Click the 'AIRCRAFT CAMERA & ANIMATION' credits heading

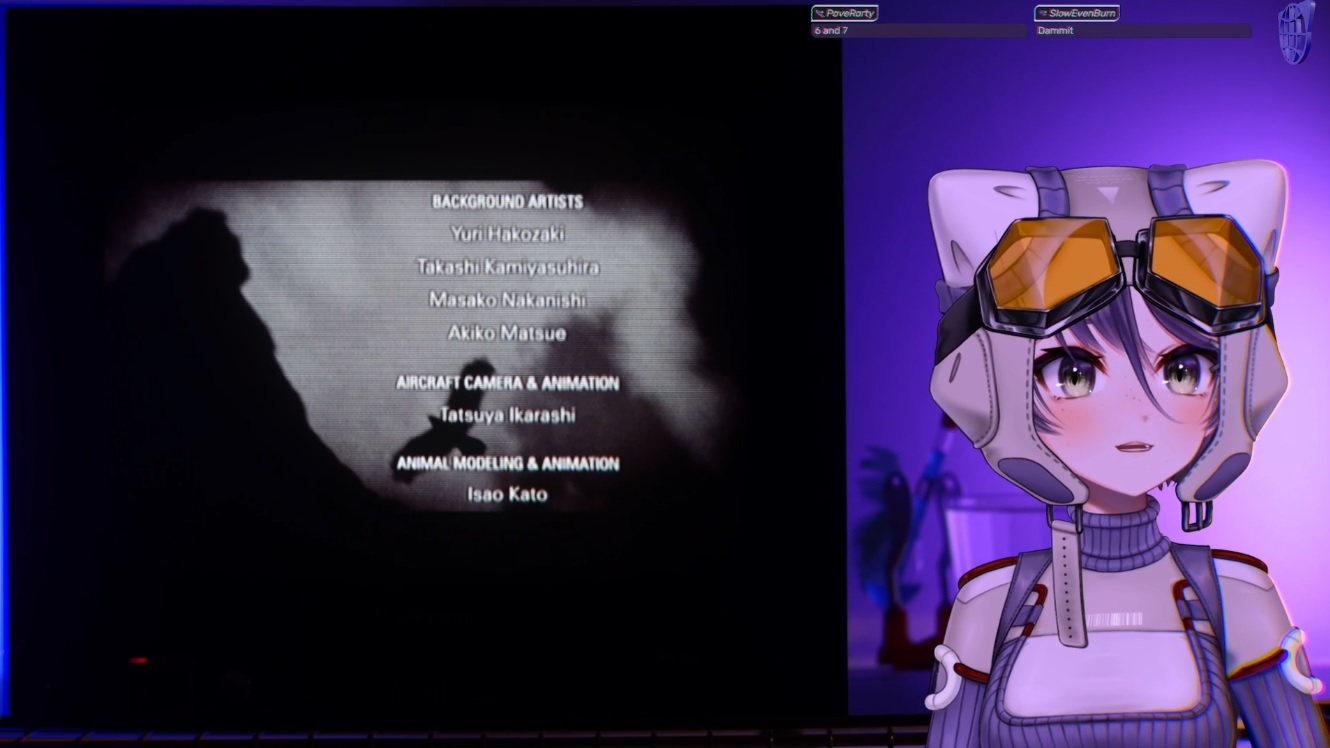[507, 383]
